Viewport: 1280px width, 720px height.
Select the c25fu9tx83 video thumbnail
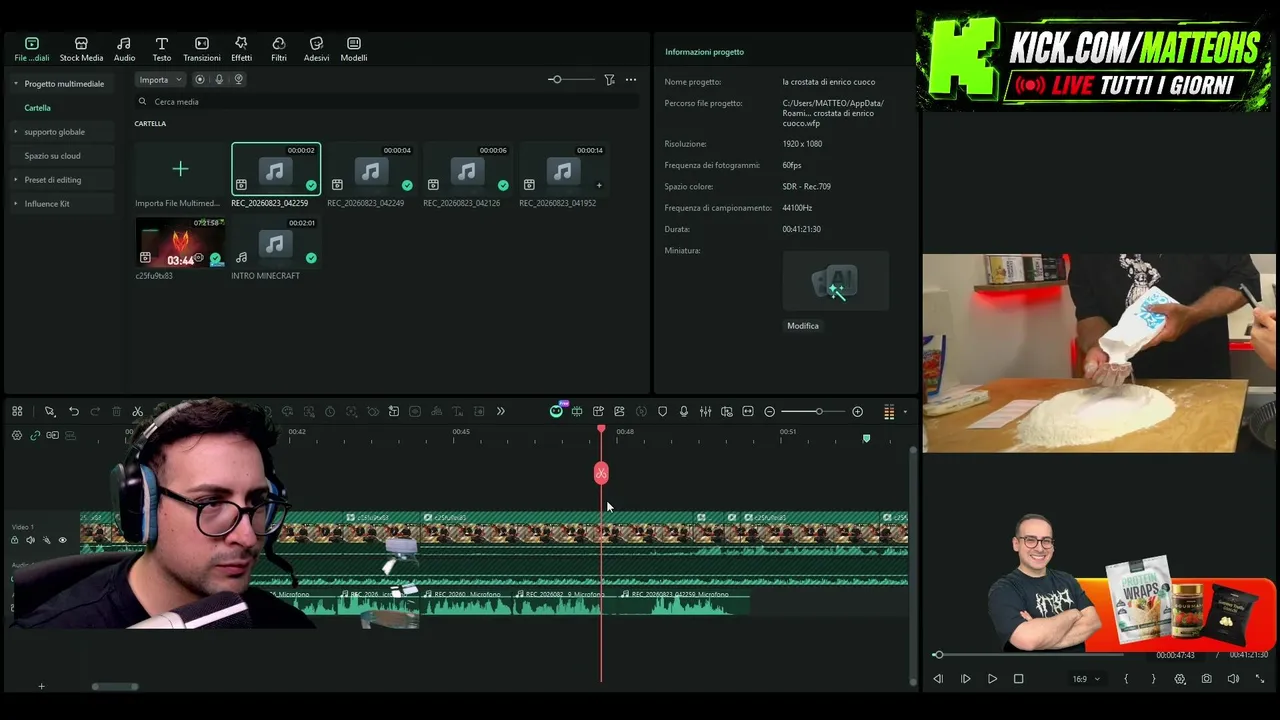[x=180, y=243]
